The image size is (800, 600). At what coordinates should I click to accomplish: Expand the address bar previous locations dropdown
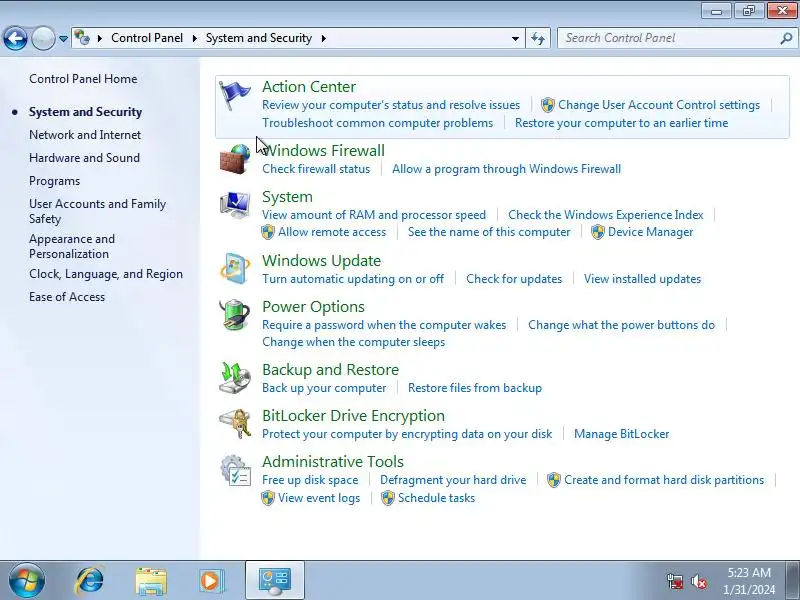515,38
